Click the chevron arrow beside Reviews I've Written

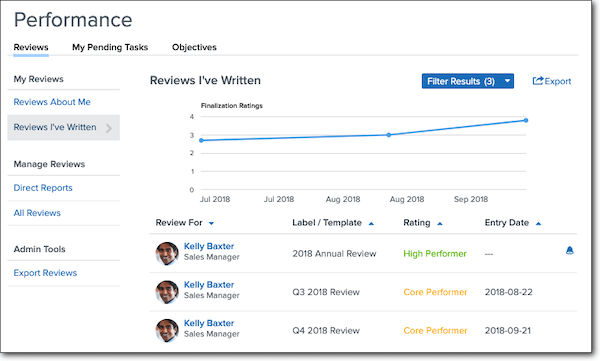pos(109,128)
